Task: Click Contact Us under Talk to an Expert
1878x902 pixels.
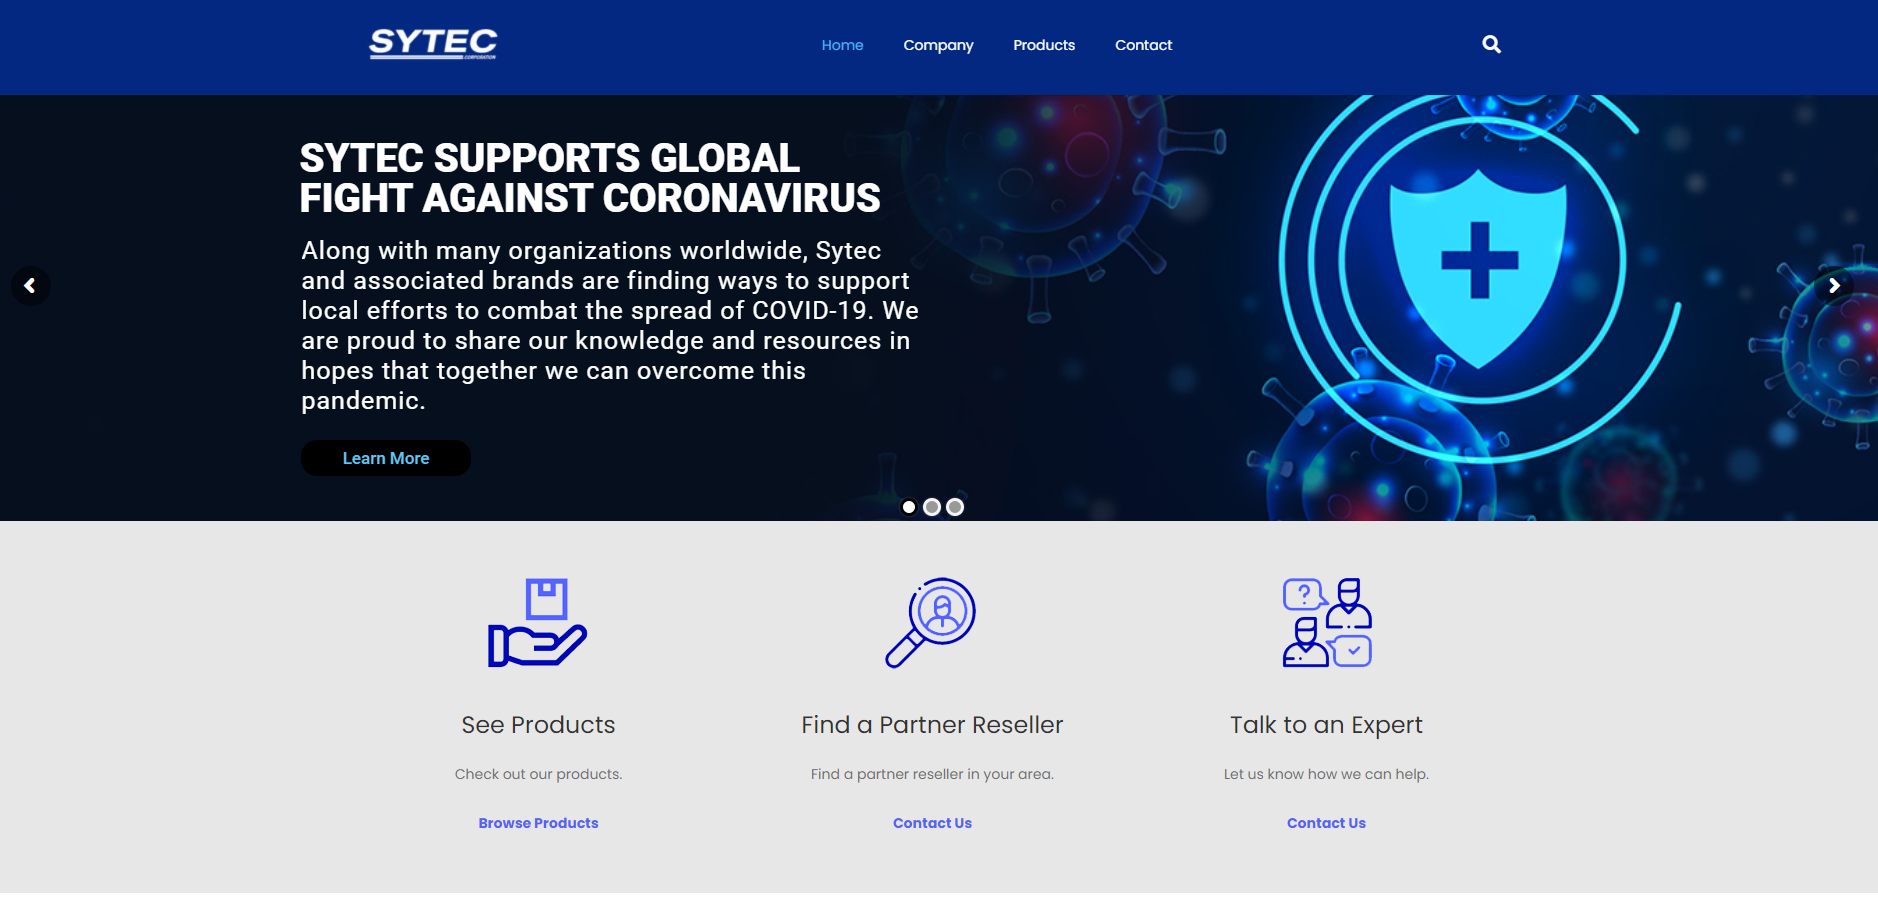Action: pyautogui.click(x=1326, y=823)
